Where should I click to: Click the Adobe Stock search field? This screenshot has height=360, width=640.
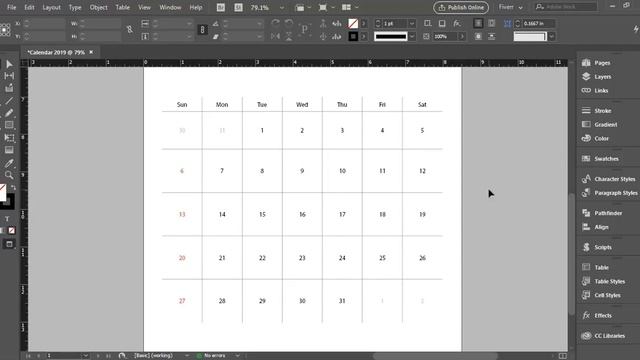click(x=566, y=7)
